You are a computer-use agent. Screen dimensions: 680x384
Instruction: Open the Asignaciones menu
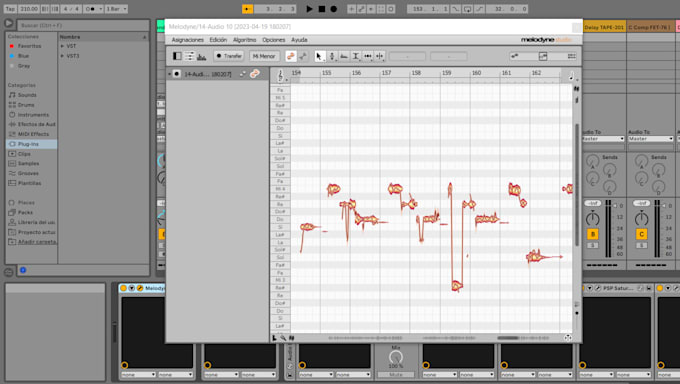(187, 40)
